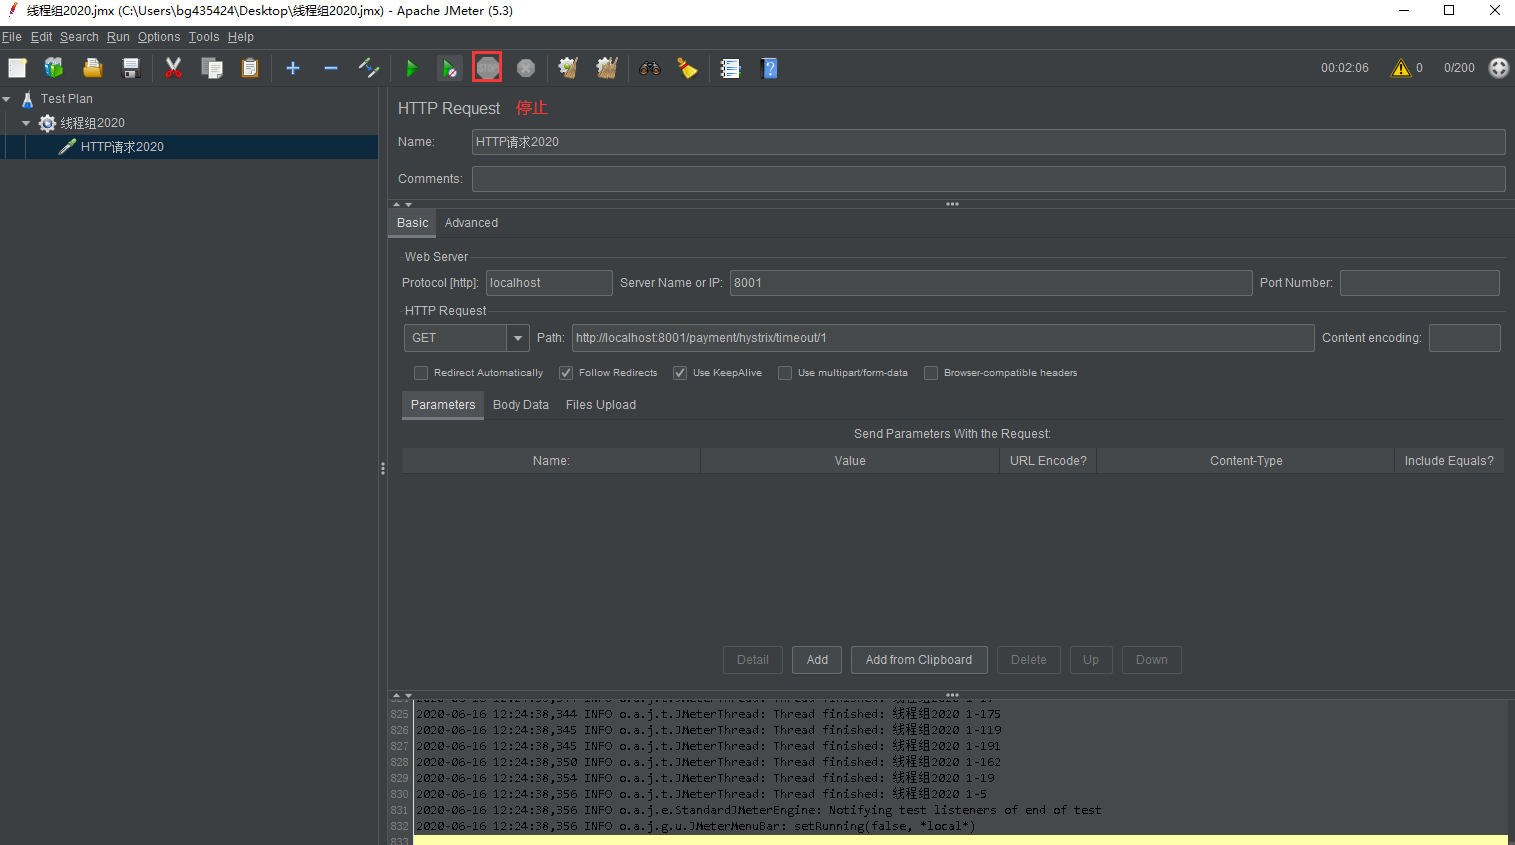The width and height of the screenshot is (1515, 845).
Task: Clear all results with the double broom icon
Action: 607,68
